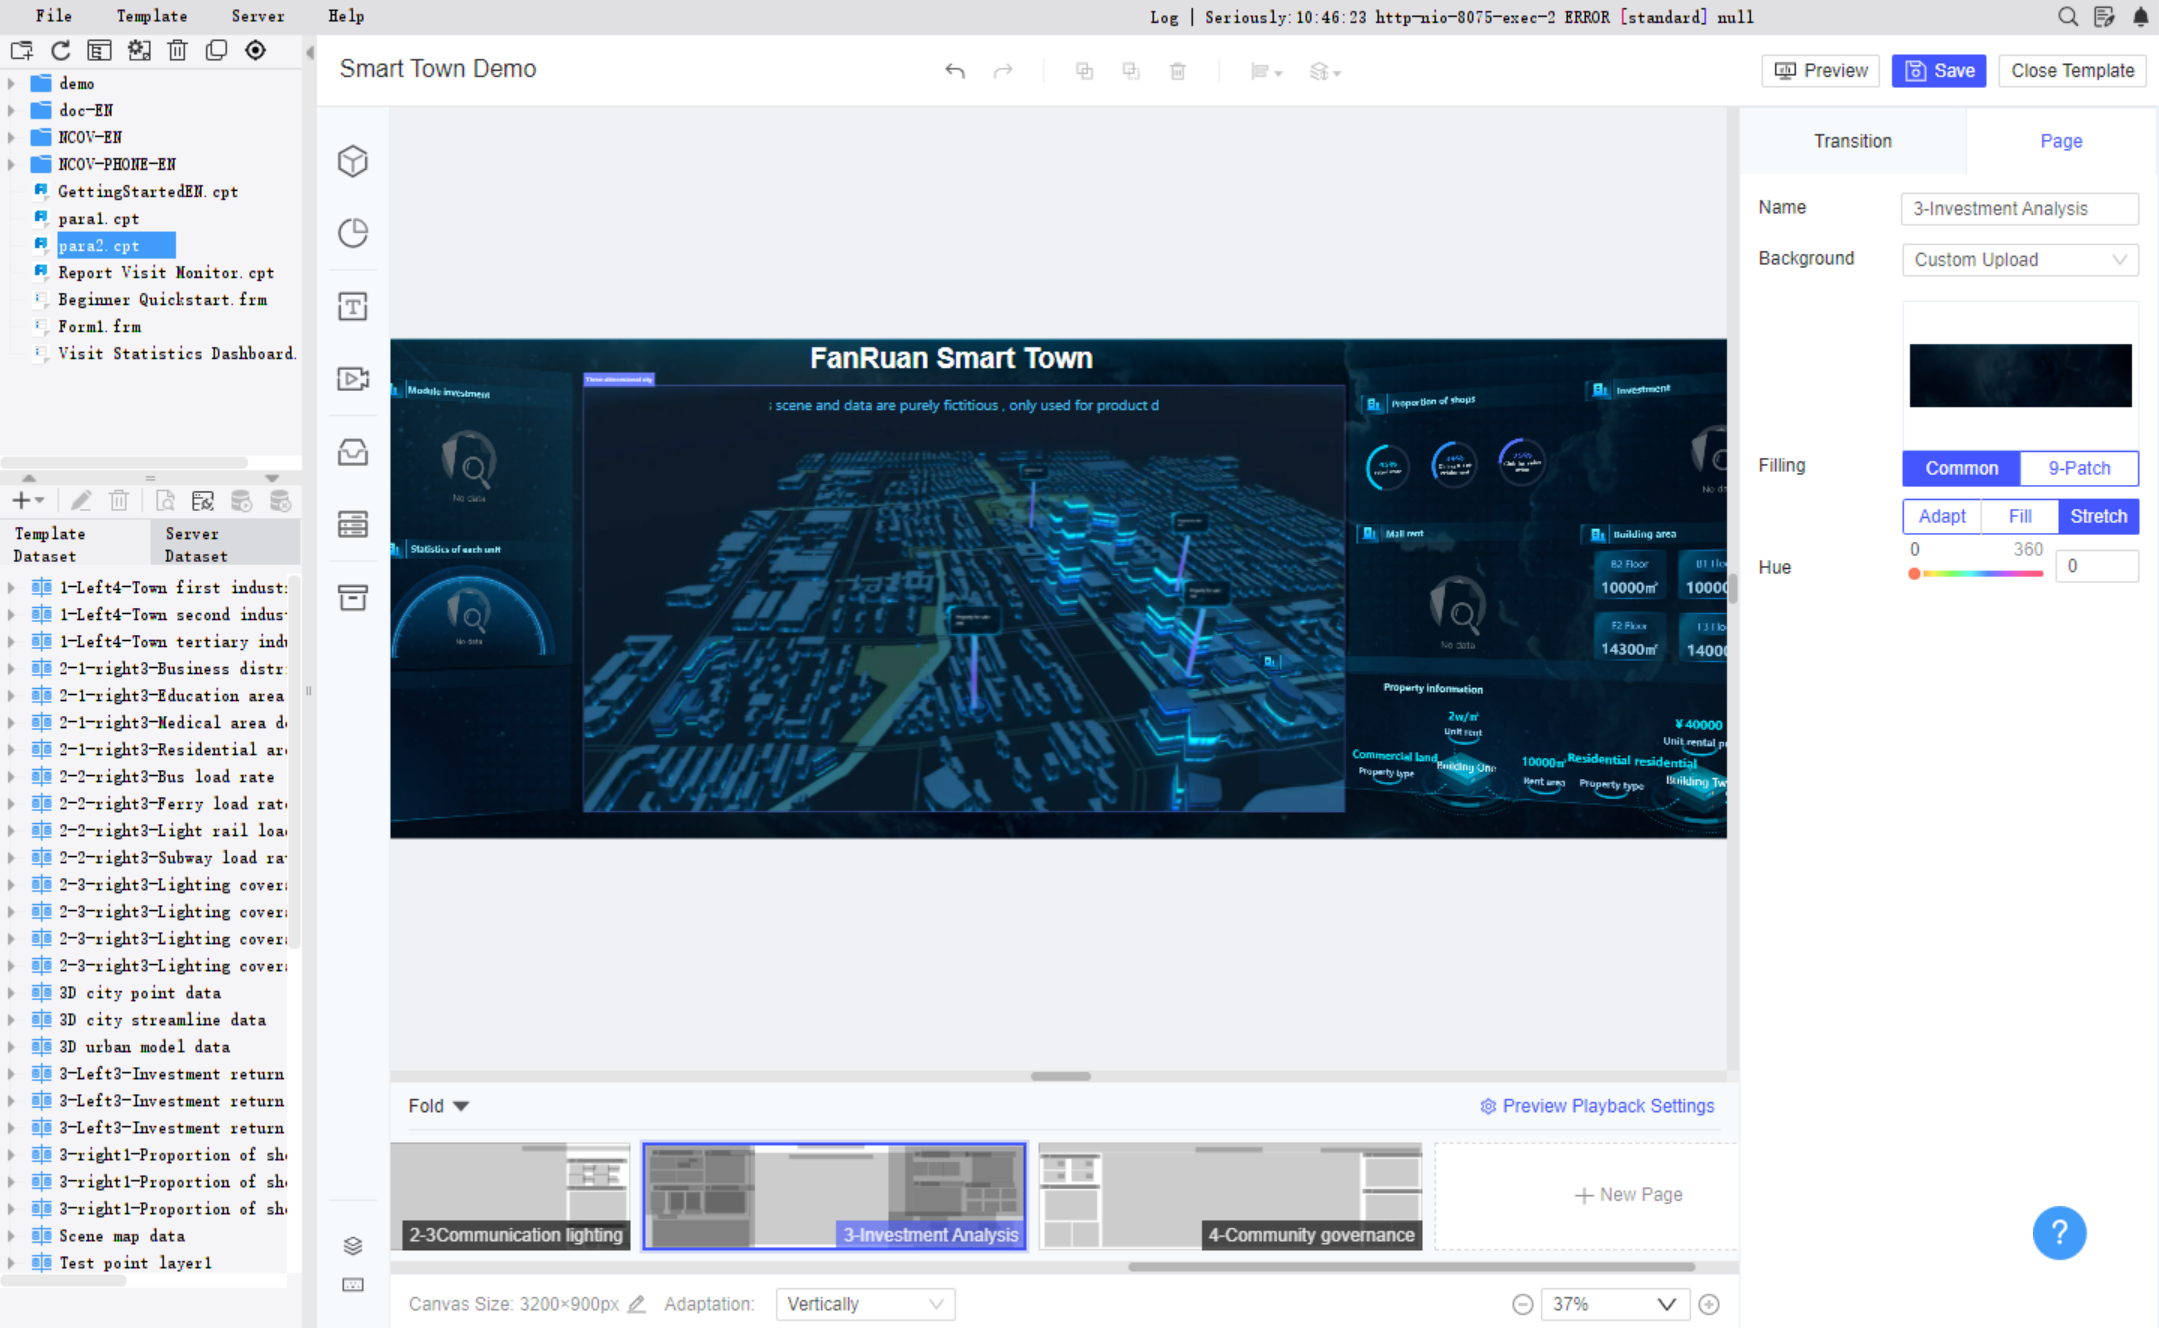Click the undo arrow
The image size is (2159, 1328).
point(955,71)
